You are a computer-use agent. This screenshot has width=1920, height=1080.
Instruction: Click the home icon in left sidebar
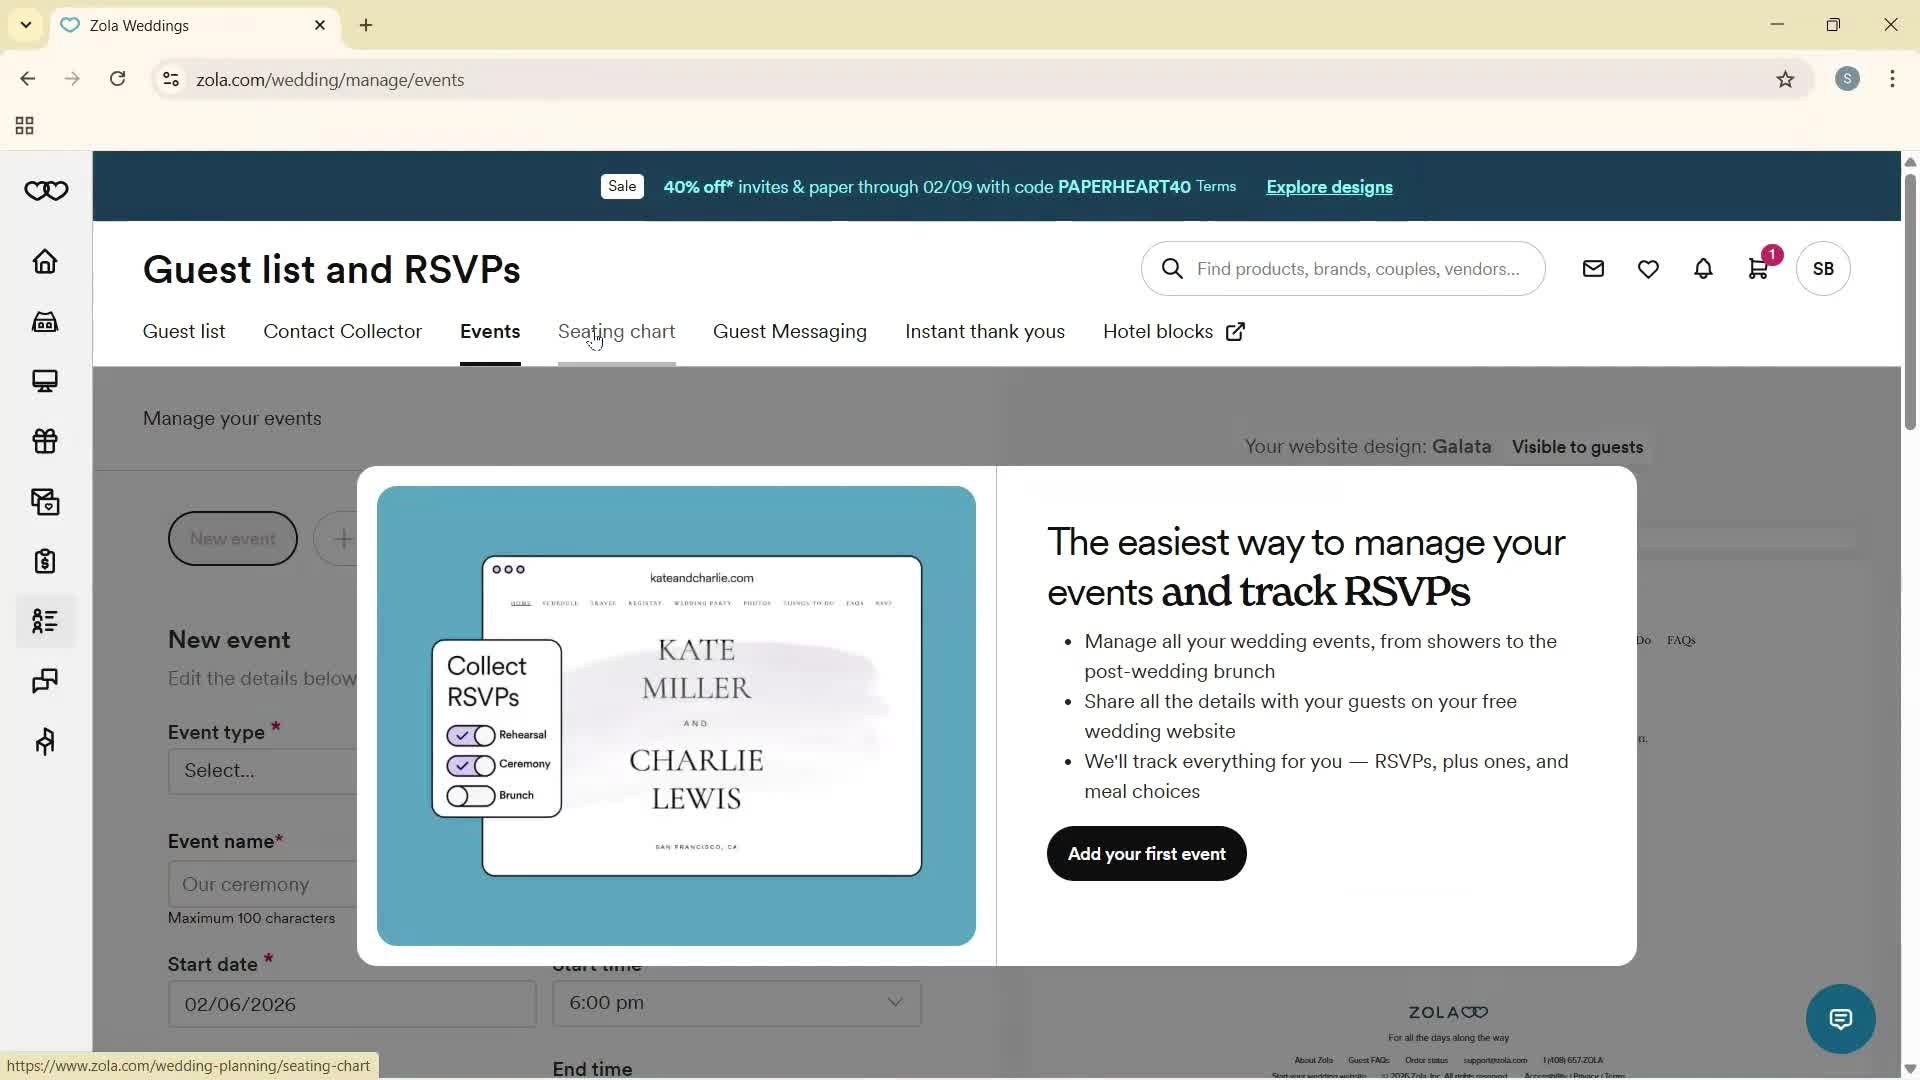click(x=45, y=262)
